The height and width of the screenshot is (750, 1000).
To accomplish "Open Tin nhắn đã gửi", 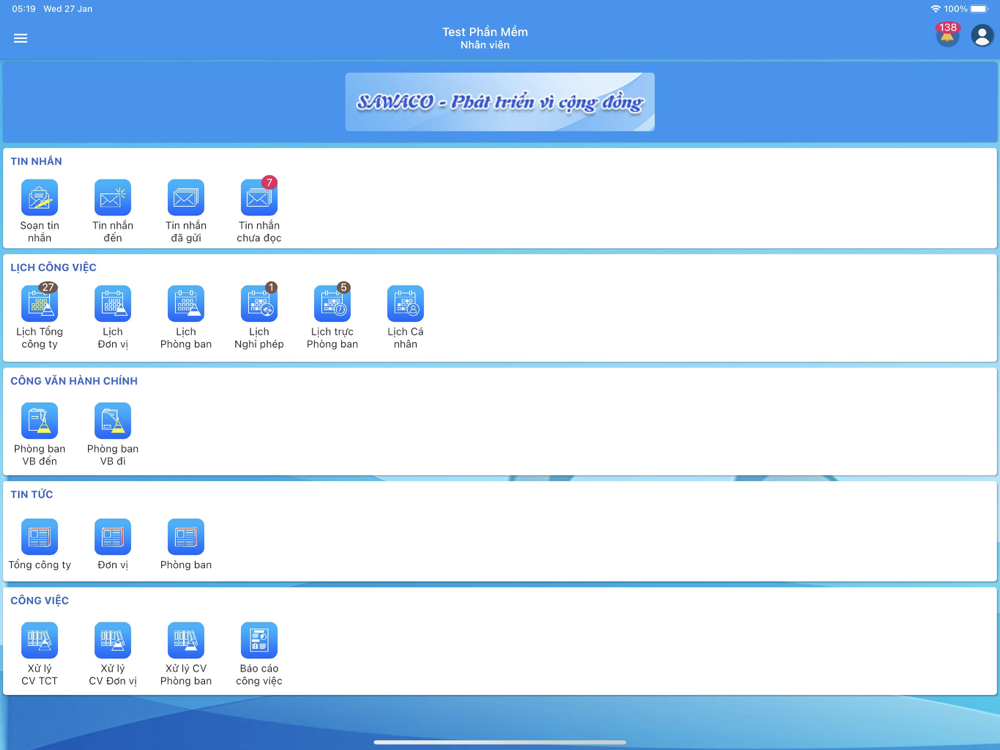I will click(x=186, y=198).
